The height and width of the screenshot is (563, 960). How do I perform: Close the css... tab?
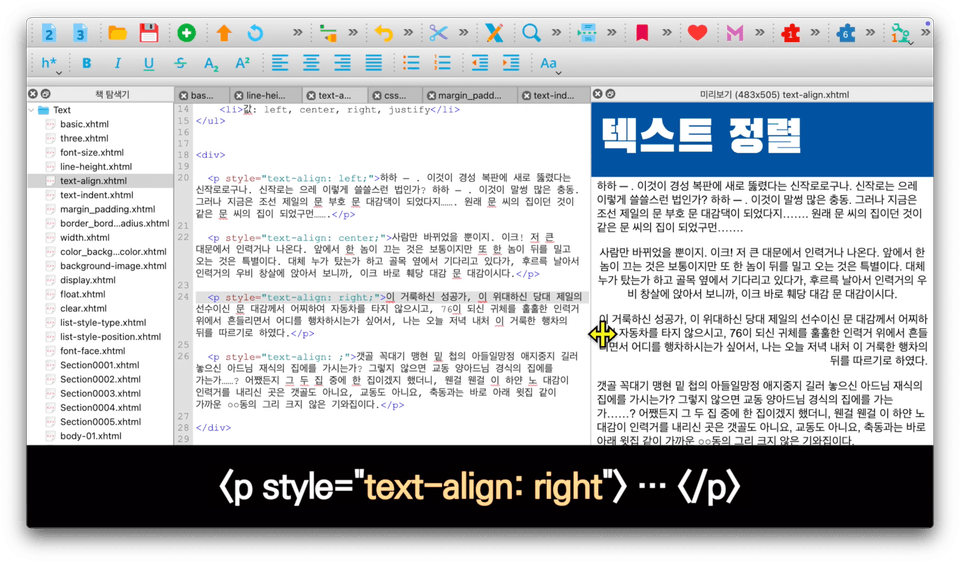377,95
